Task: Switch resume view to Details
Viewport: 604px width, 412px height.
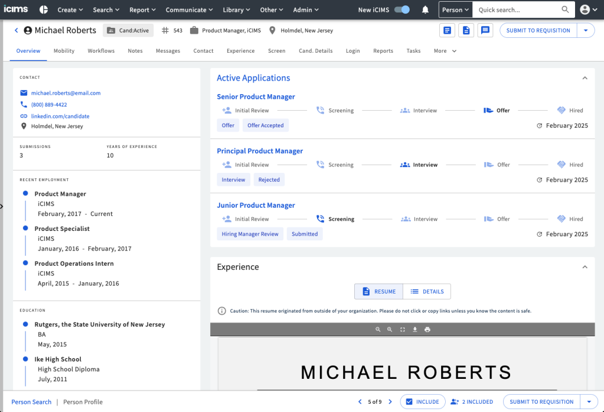Action: pos(427,291)
